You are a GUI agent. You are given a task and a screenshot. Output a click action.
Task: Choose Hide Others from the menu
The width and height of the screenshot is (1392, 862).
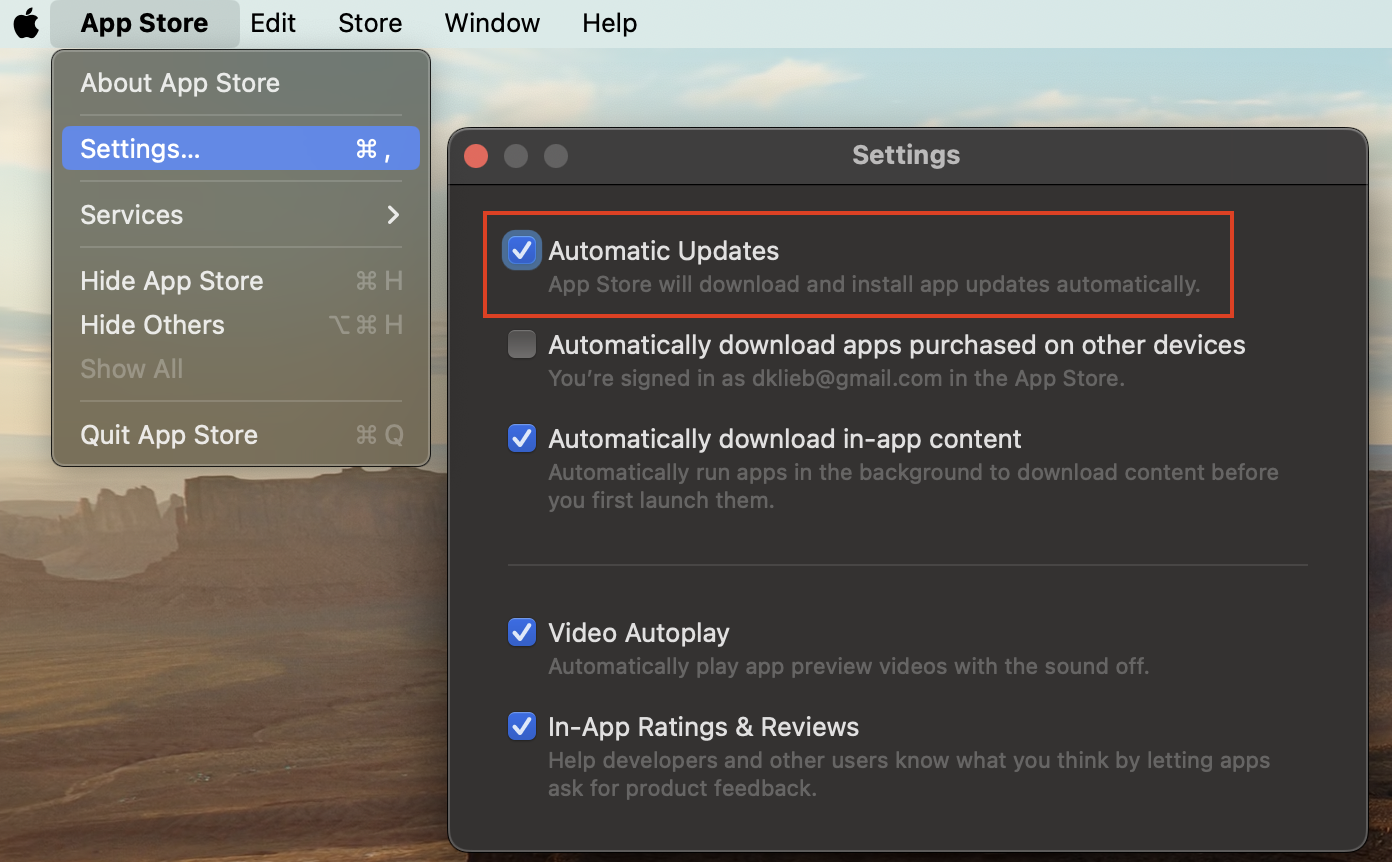(x=153, y=325)
